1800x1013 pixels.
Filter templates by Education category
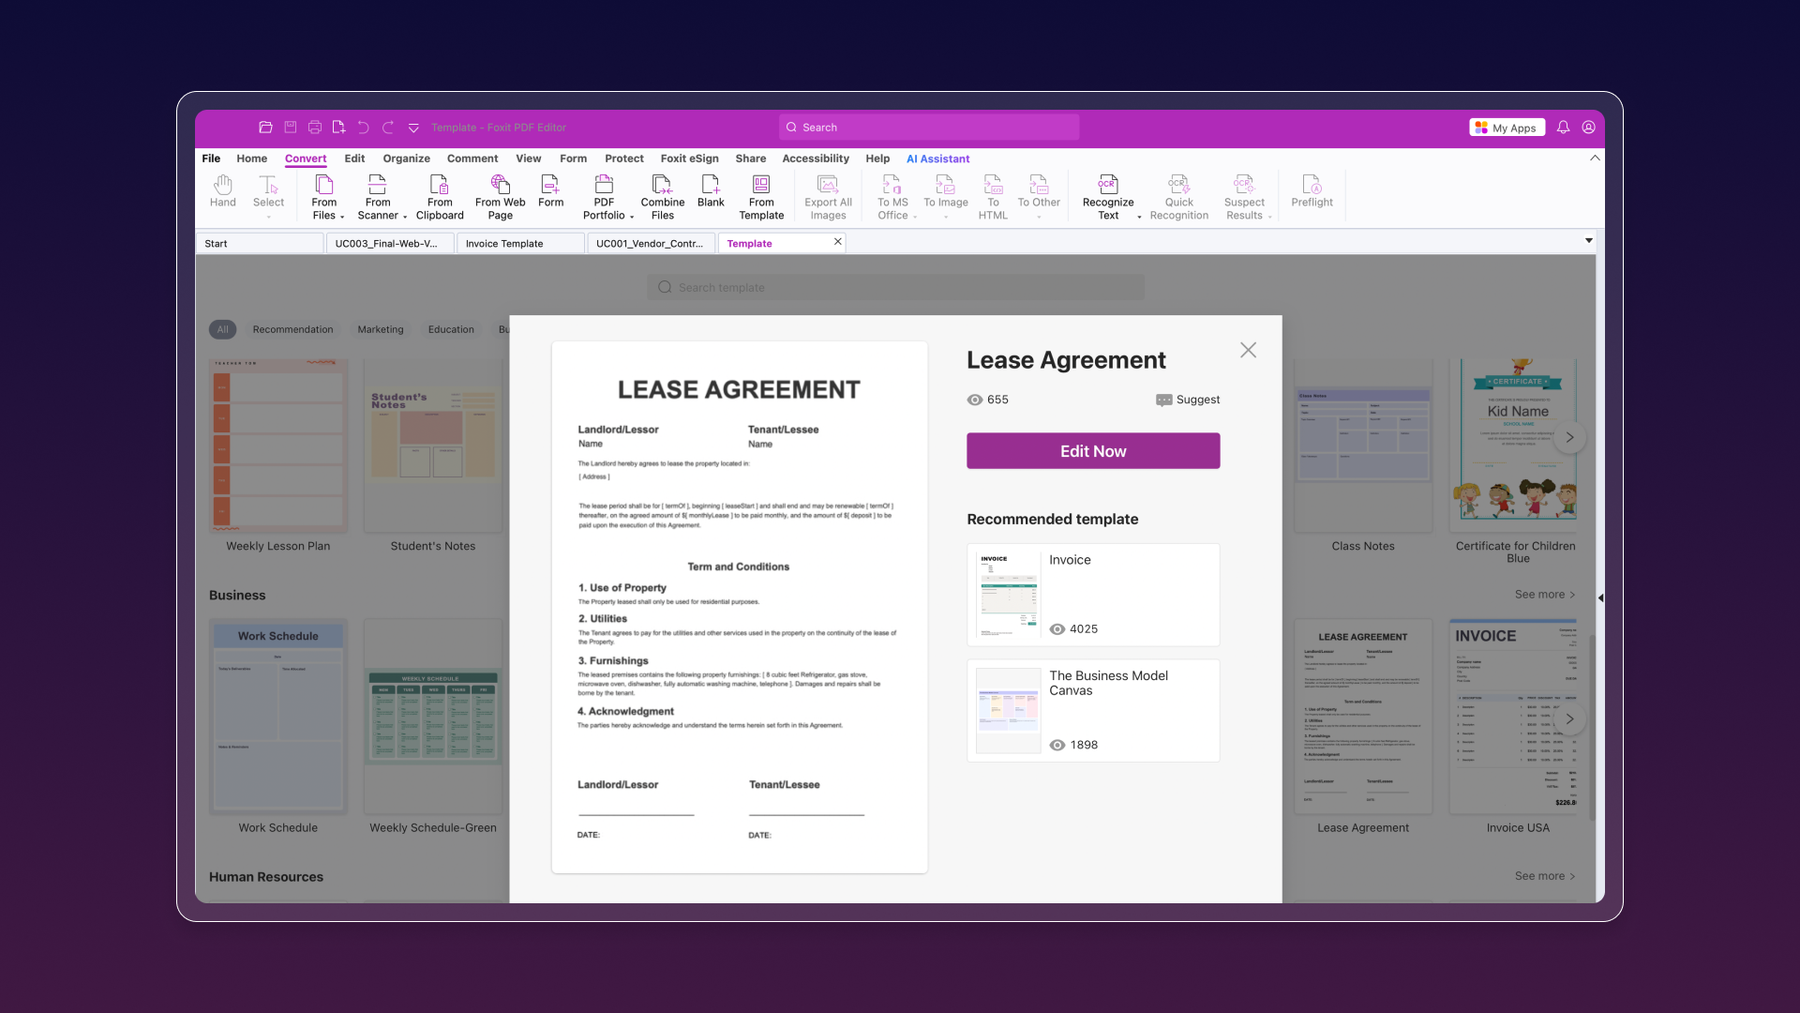(451, 329)
